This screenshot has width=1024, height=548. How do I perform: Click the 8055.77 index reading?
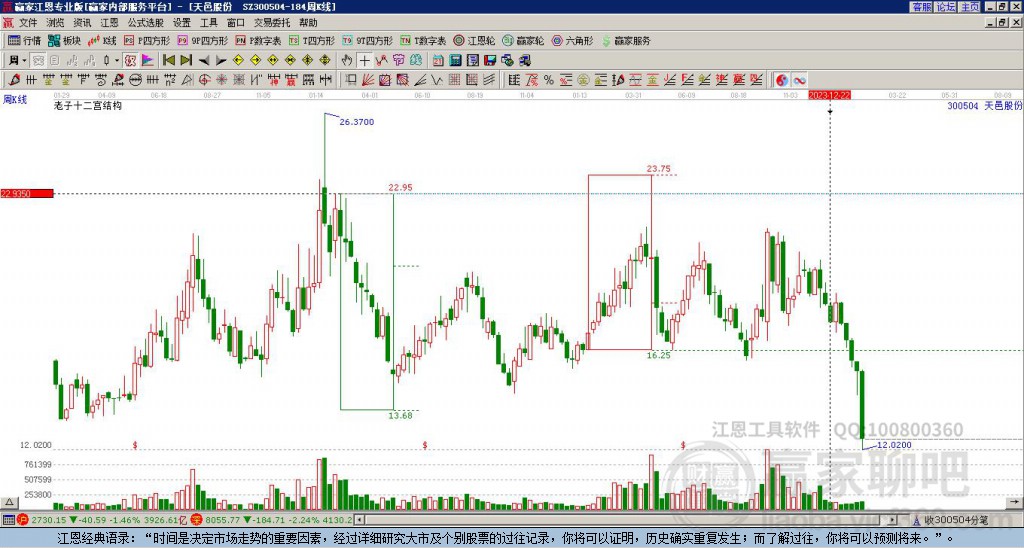(223, 520)
